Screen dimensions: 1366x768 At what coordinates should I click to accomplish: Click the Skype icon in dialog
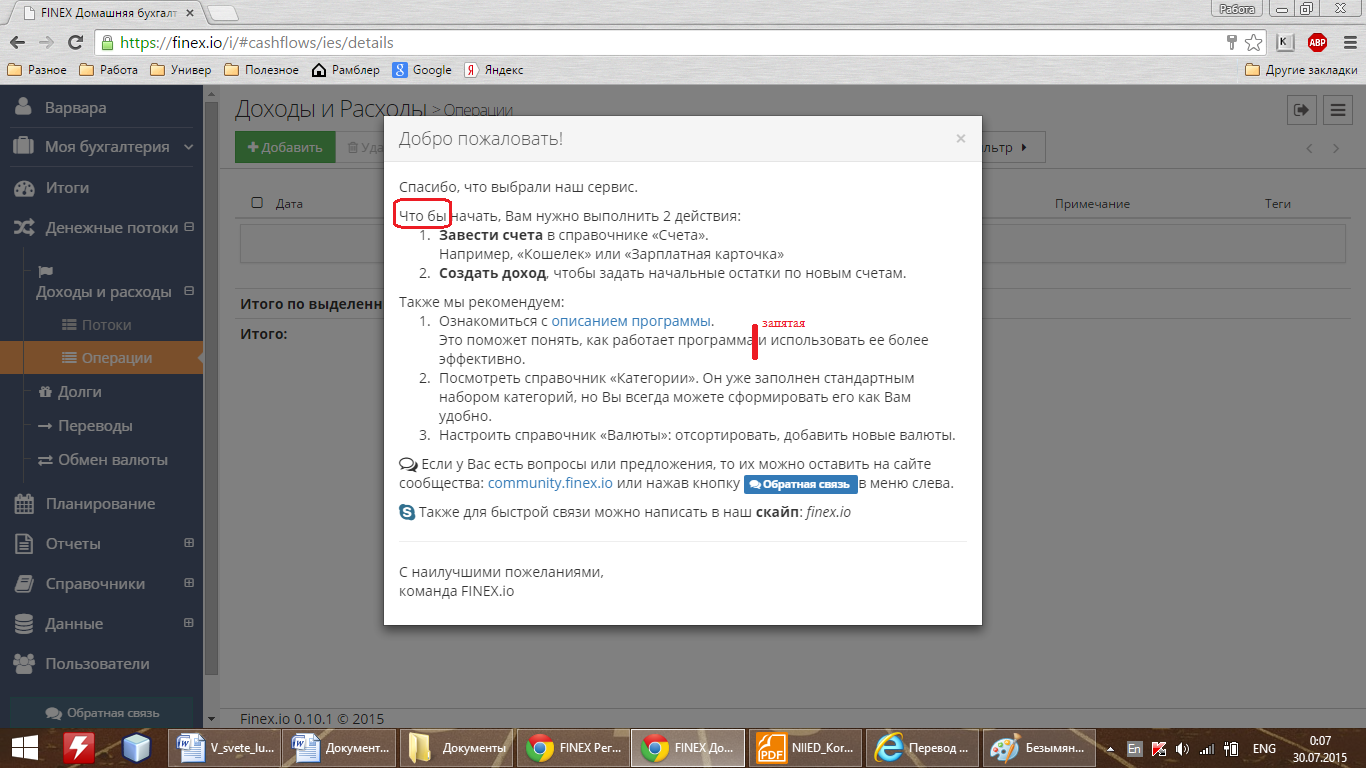[407, 512]
